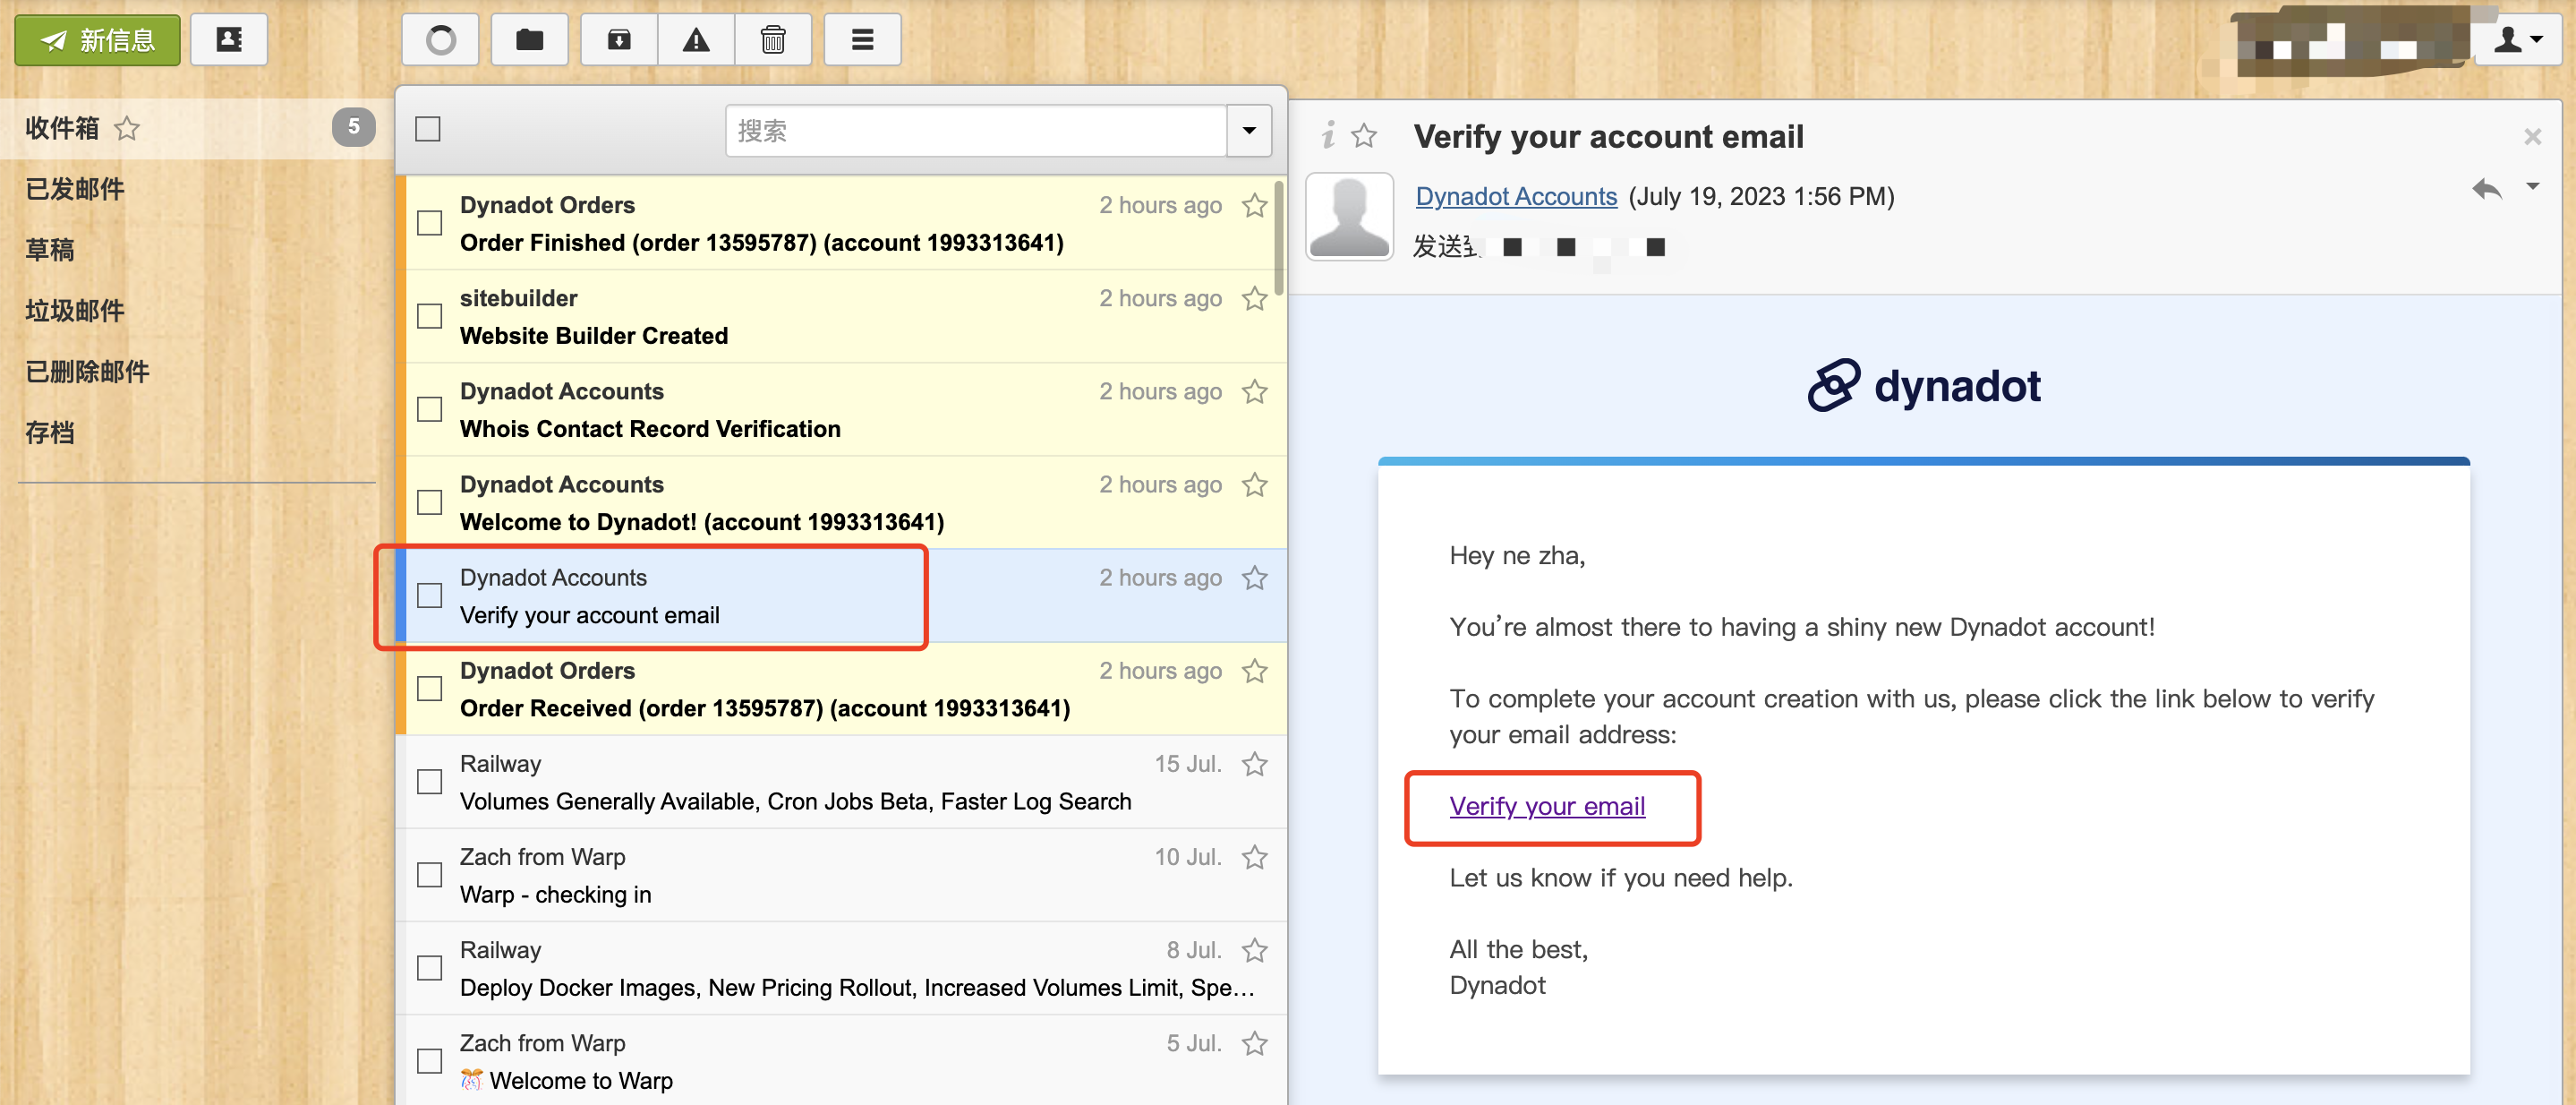Check the Welcome to Dynadot message checkbox
Screen dimensions: 2576x1105
point(430,502)
